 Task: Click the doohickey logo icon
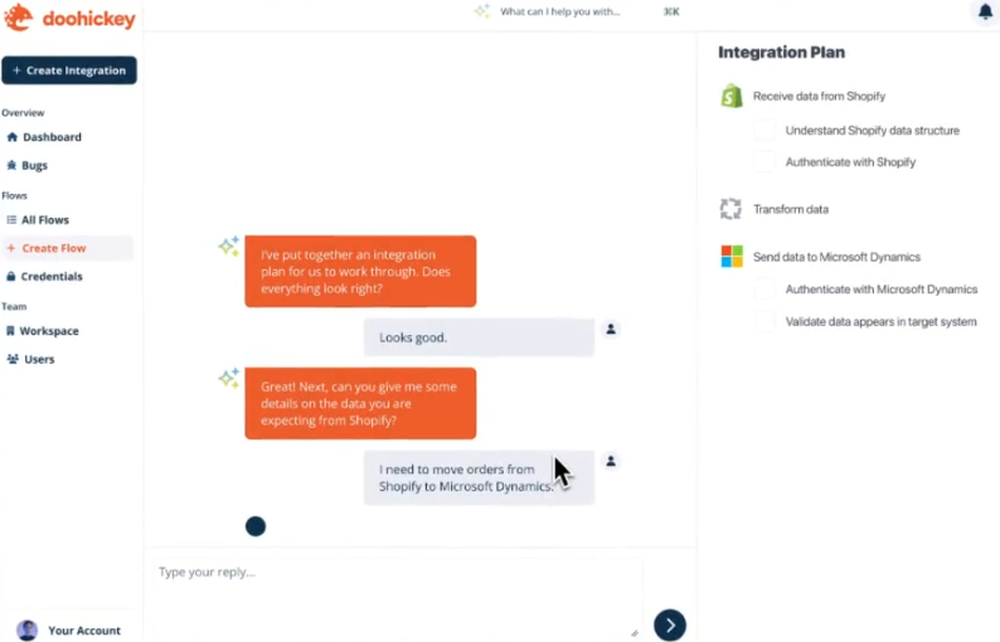18,18
